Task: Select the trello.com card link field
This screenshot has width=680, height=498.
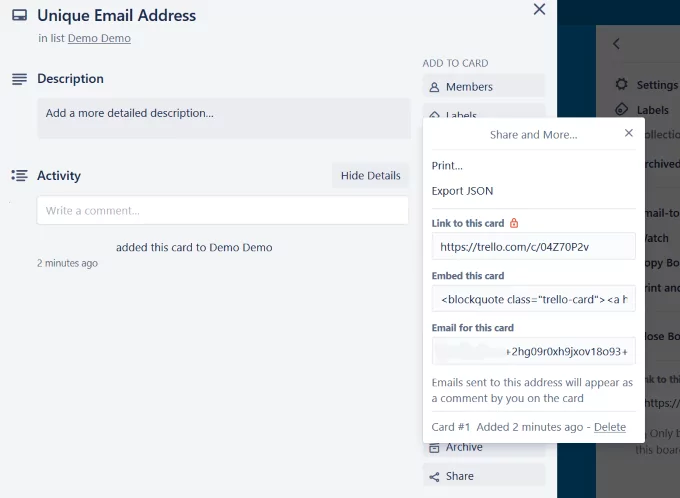Action: coord(533,247)
